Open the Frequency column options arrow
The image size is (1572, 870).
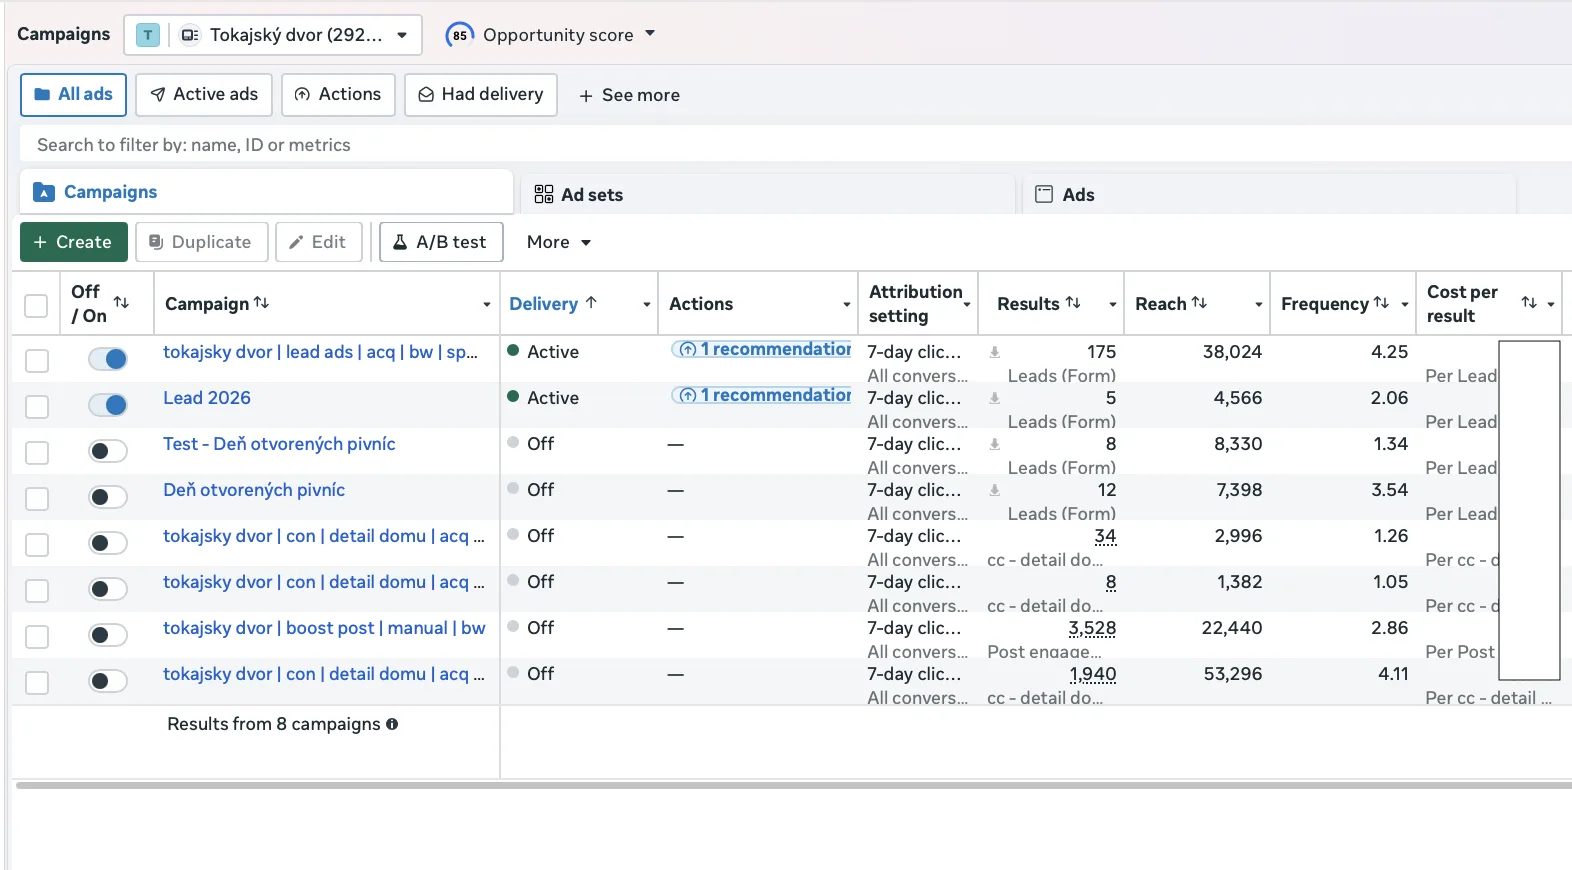[1405, 305]
